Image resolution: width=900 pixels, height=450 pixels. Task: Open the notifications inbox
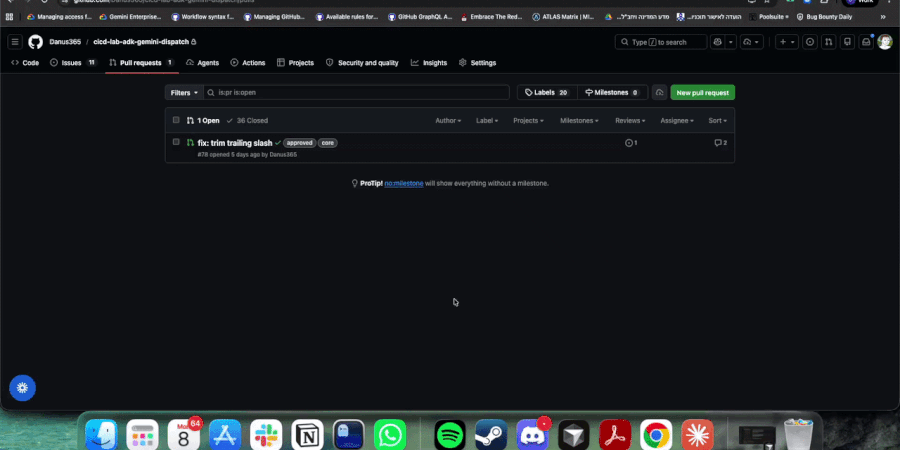coord(866,42)
